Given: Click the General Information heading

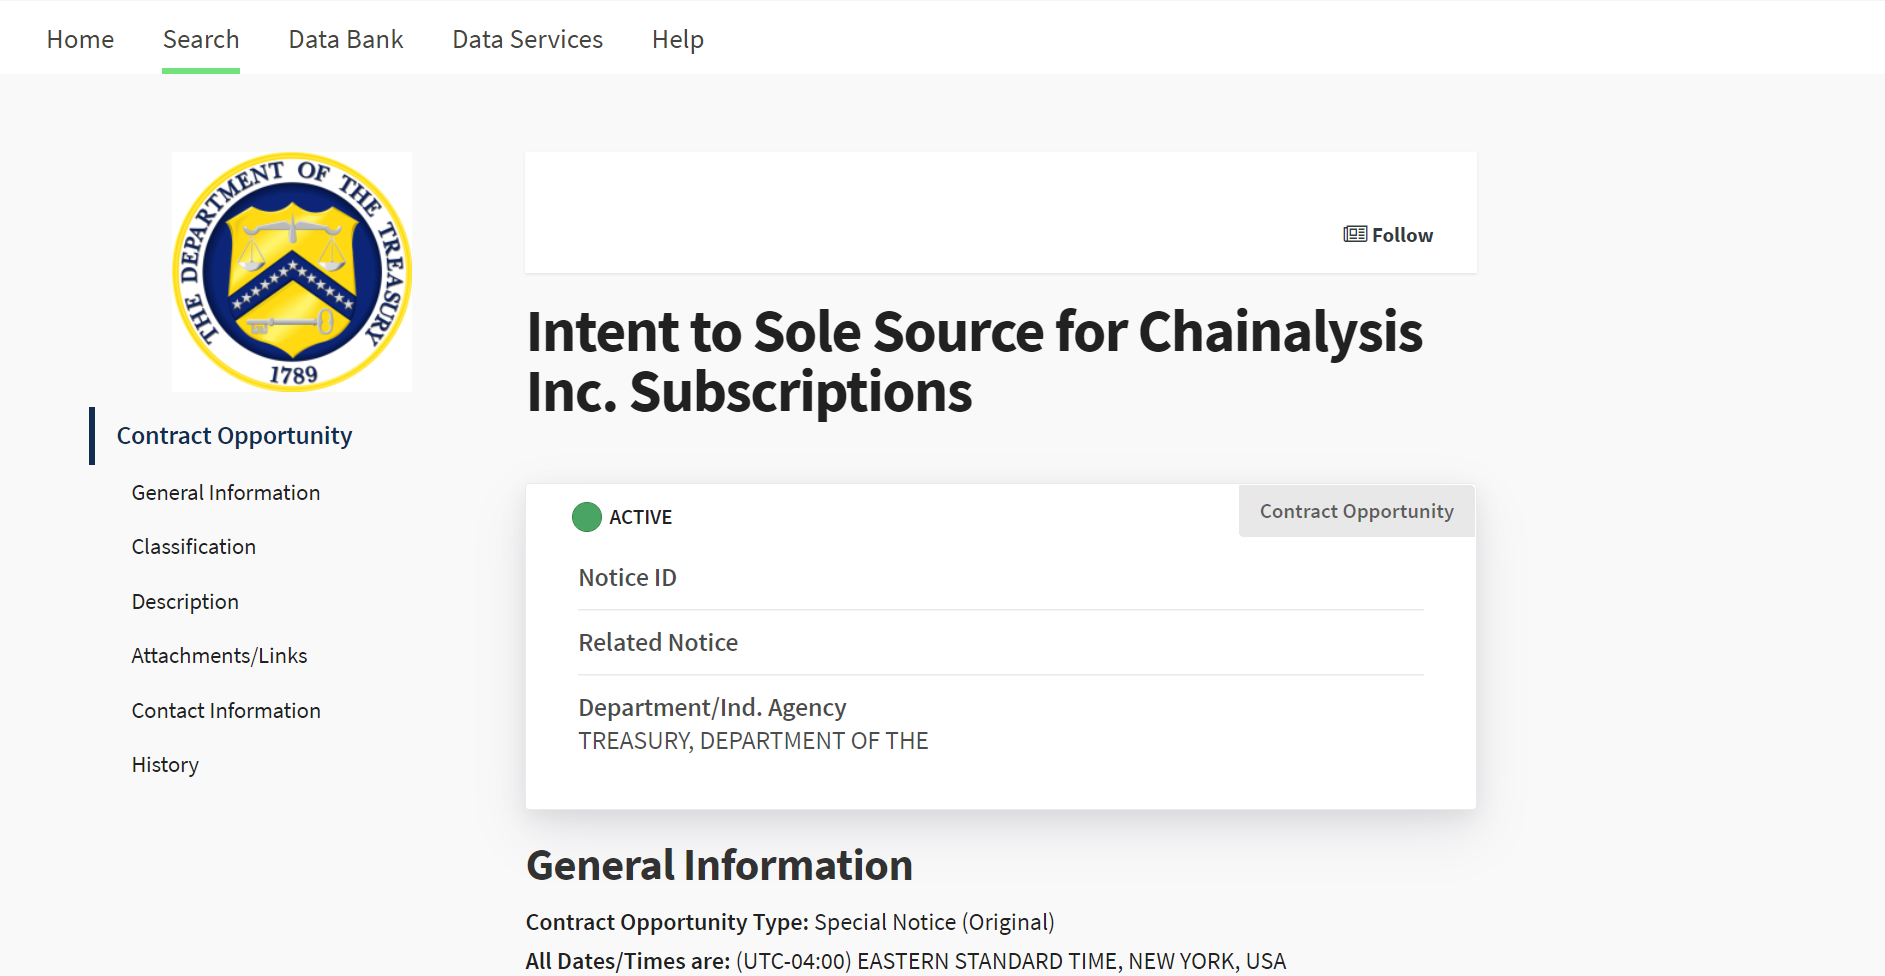Looking at the screenshot, I should [x=720, y=866].
